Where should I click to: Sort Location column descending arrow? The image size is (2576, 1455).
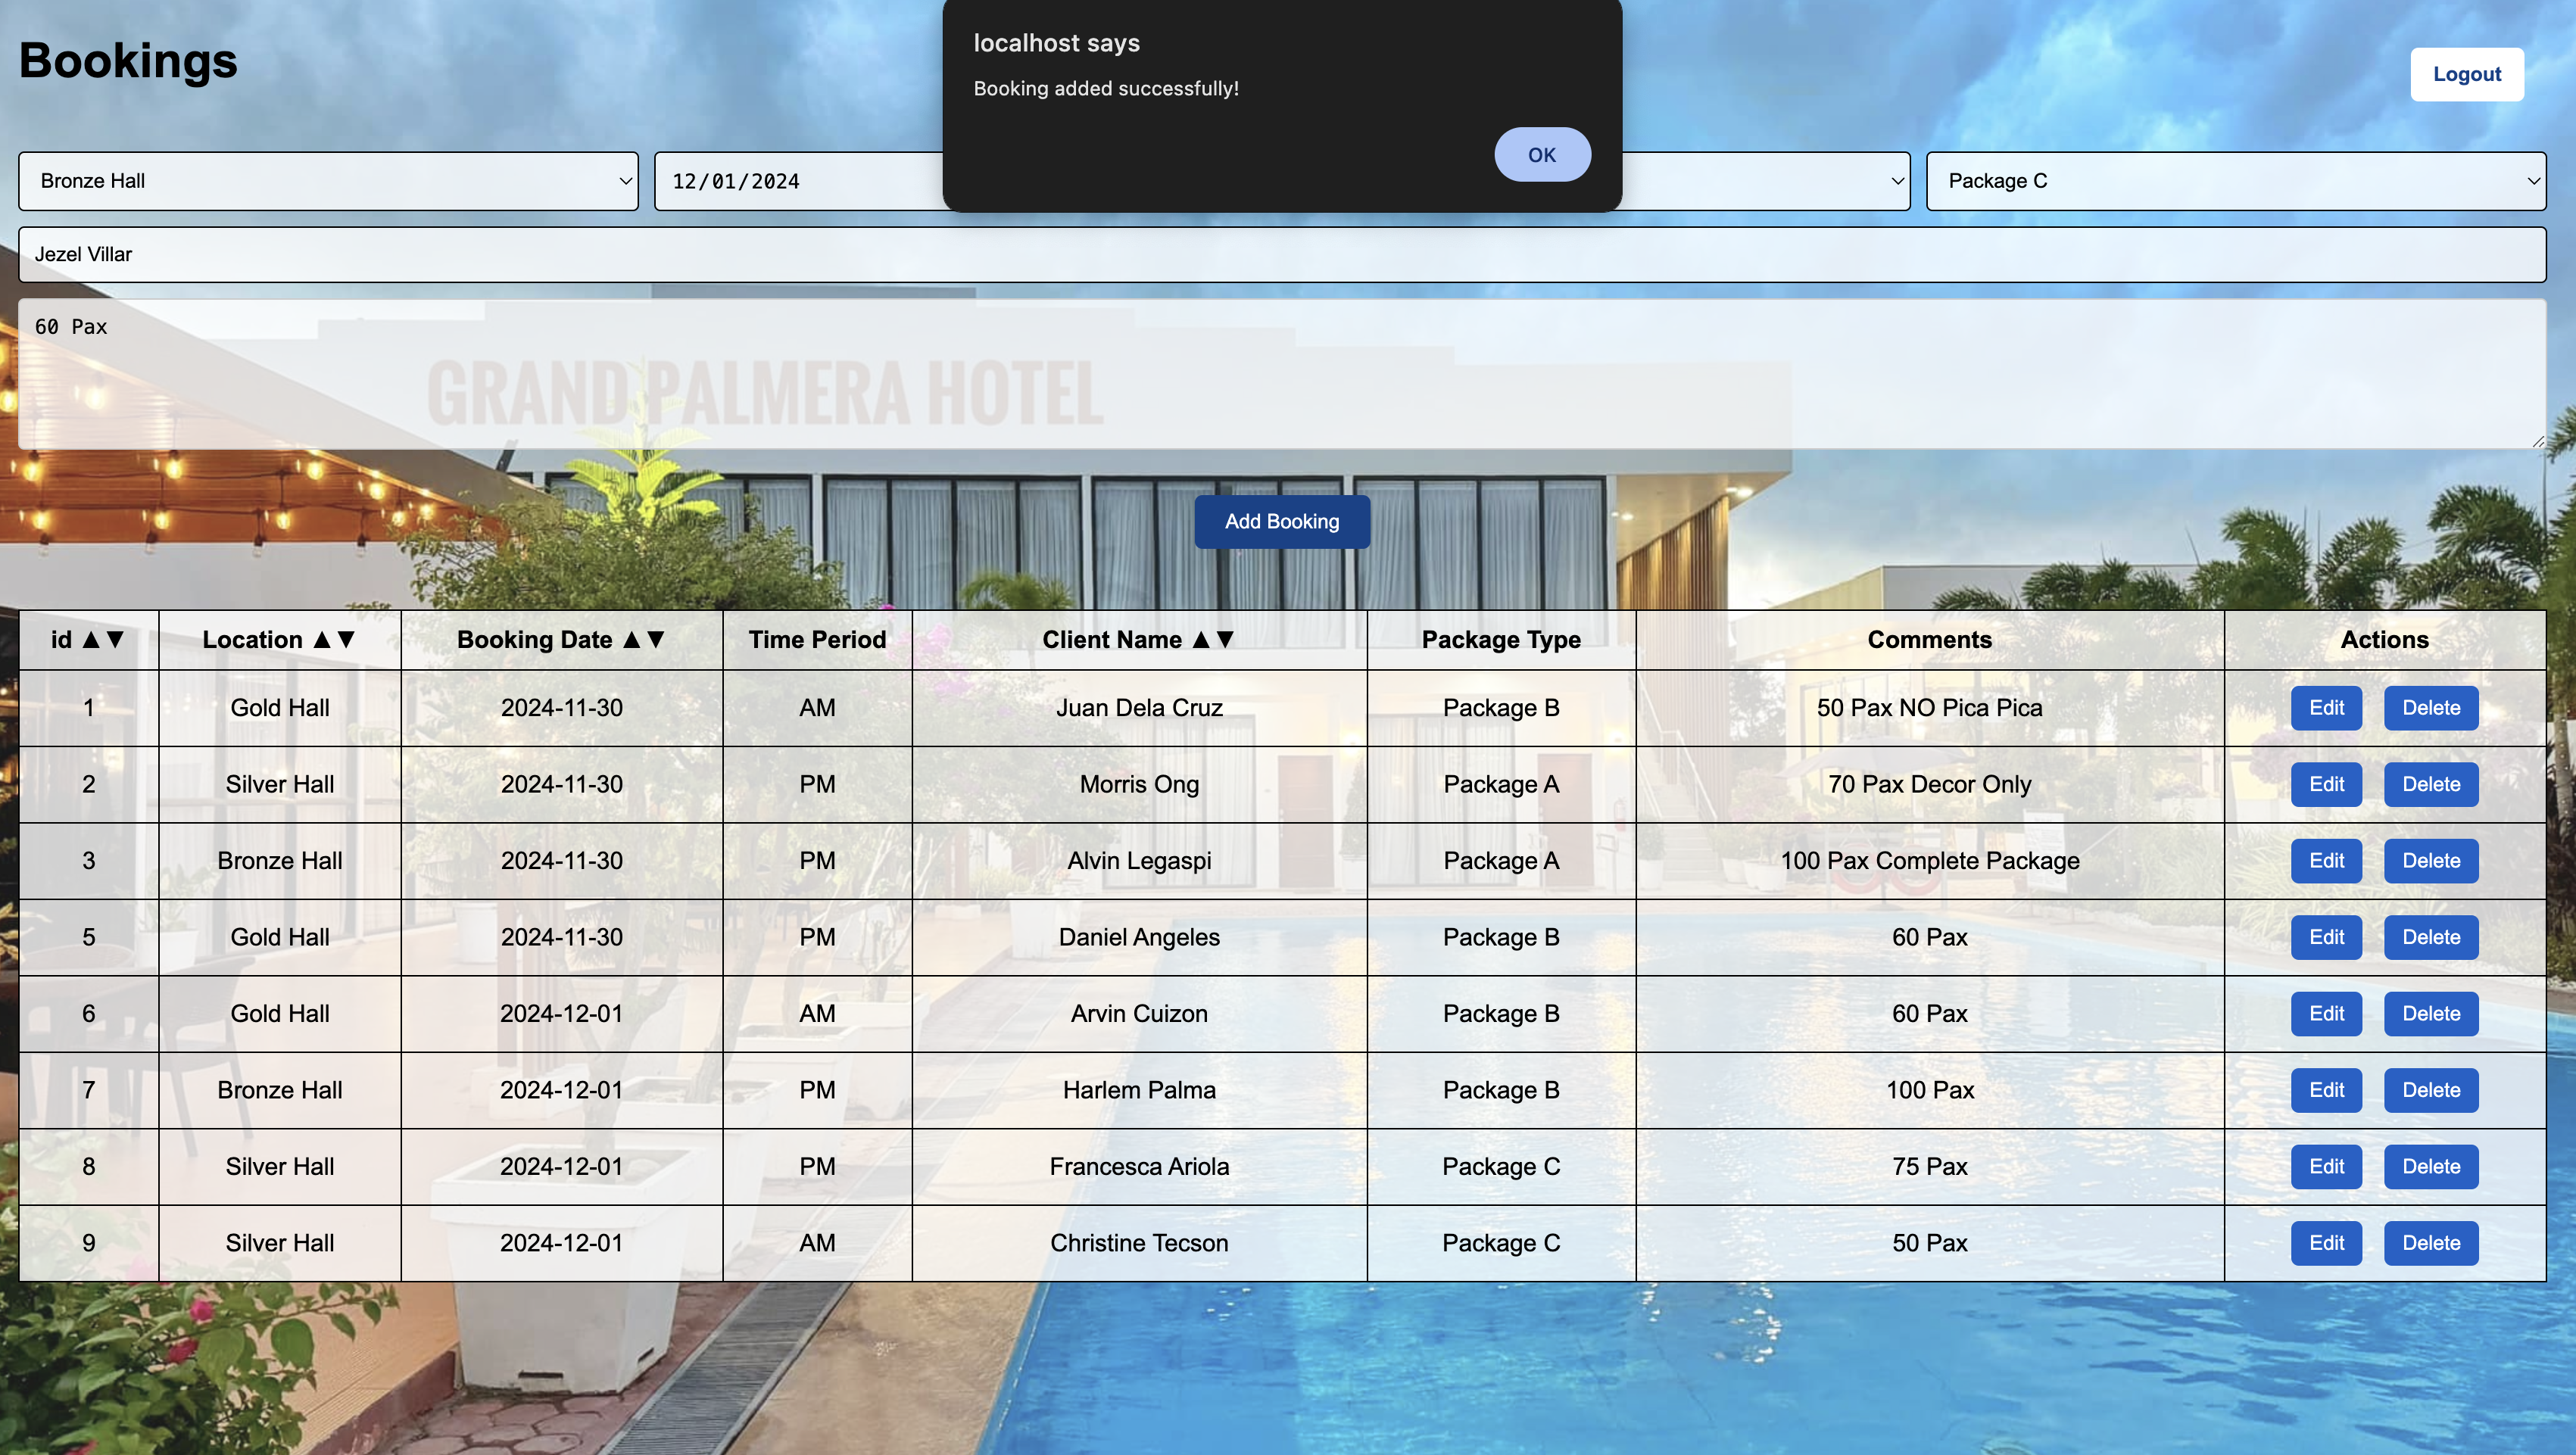pos(347,640)
